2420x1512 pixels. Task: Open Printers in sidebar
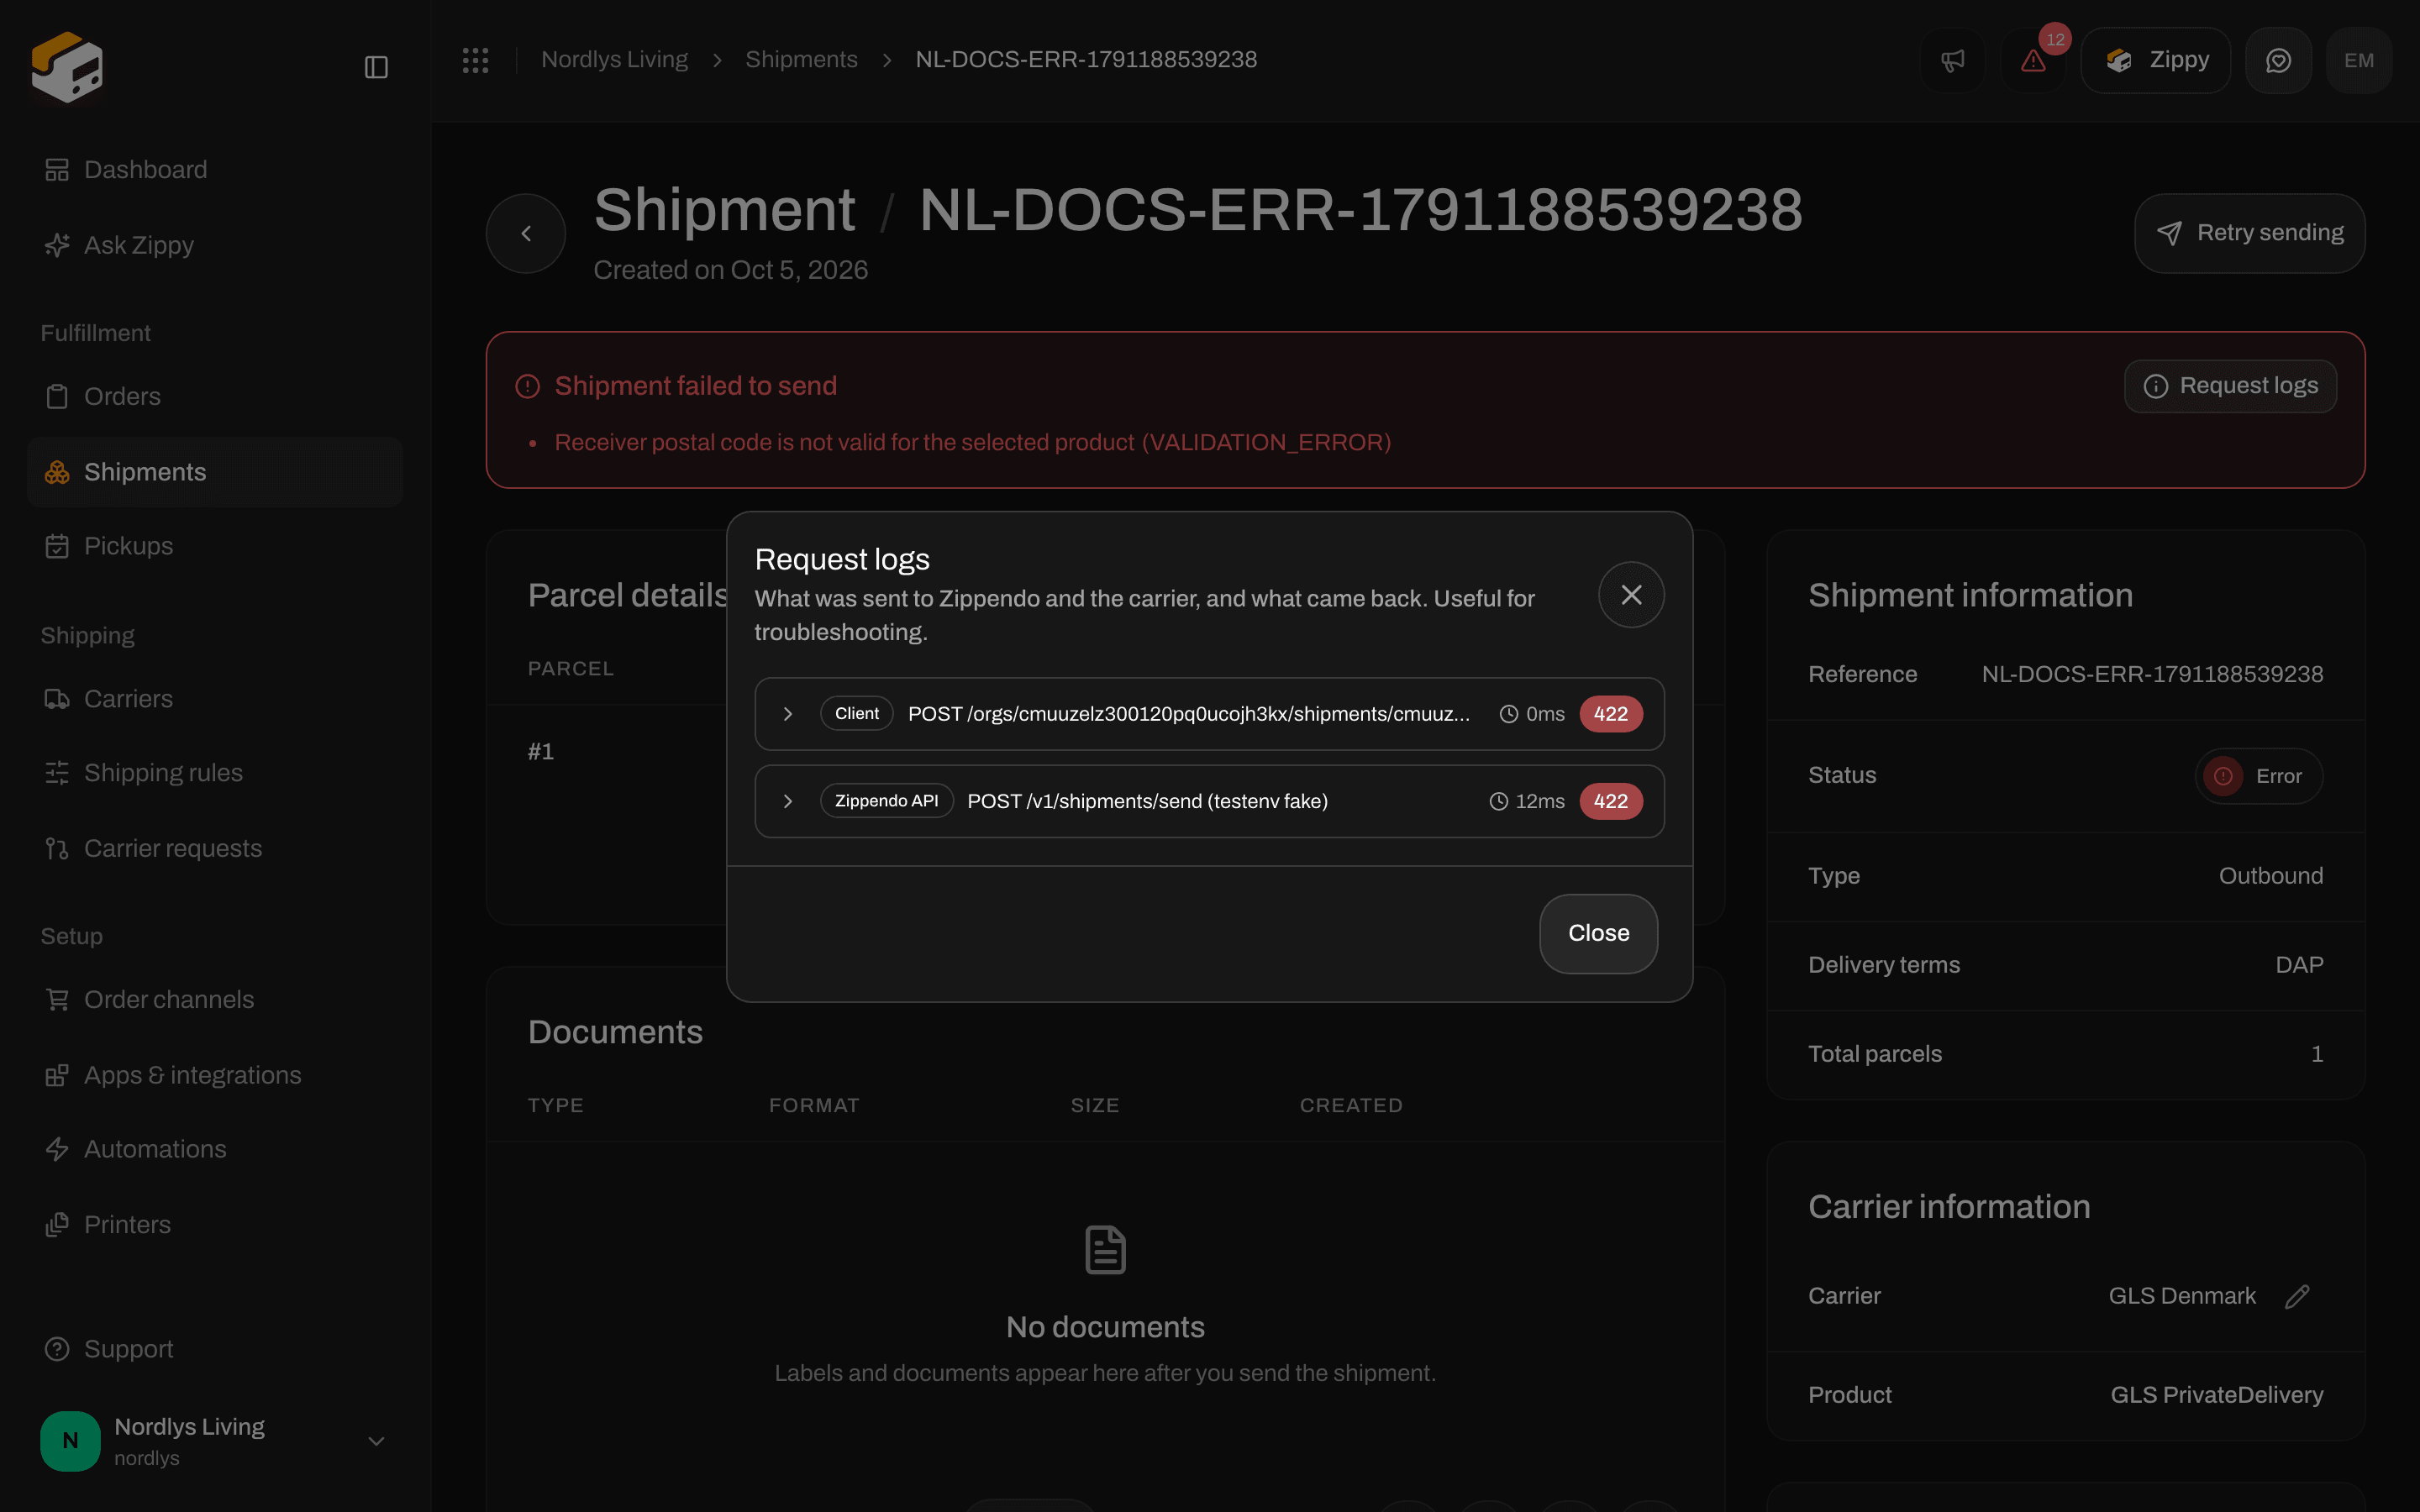tap(215, 1225)
